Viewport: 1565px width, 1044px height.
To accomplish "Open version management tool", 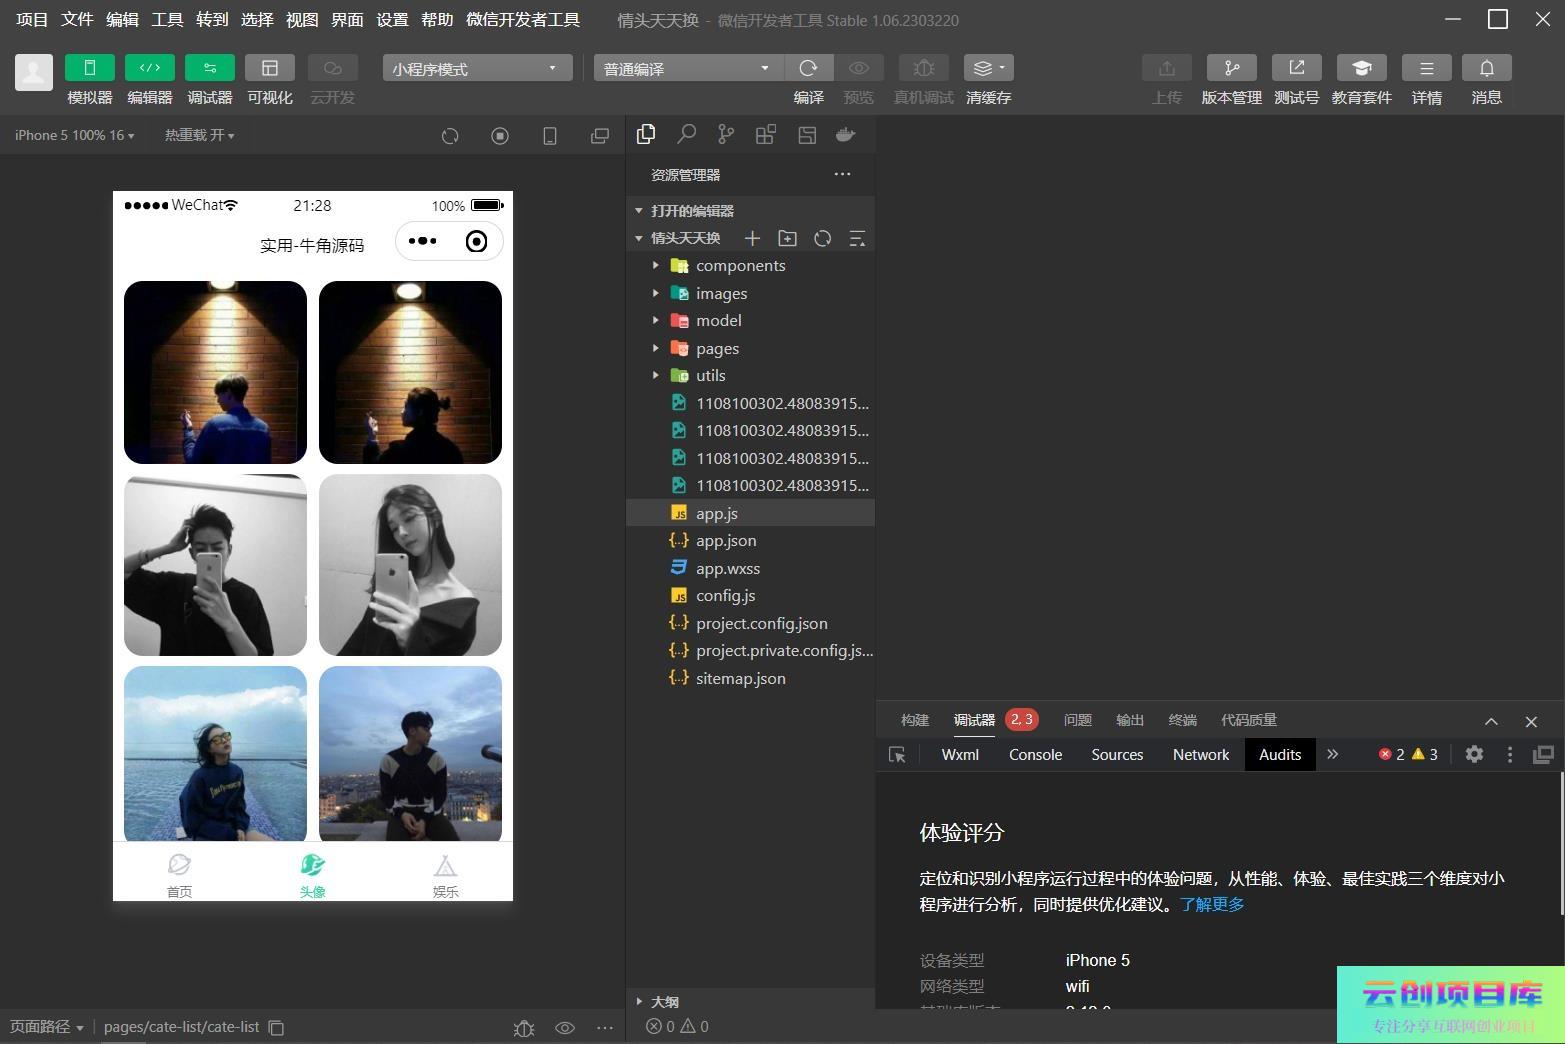I will point(1231,68).
